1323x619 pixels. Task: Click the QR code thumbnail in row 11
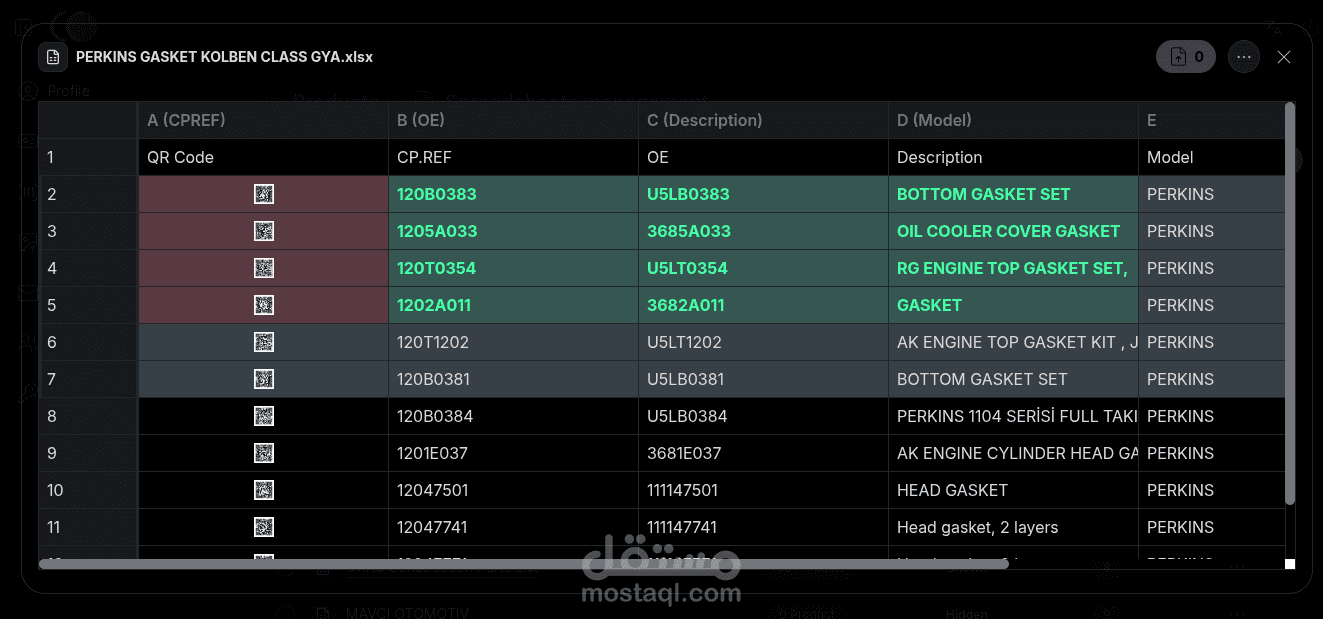pyautogui.click(x=264, y=527)
